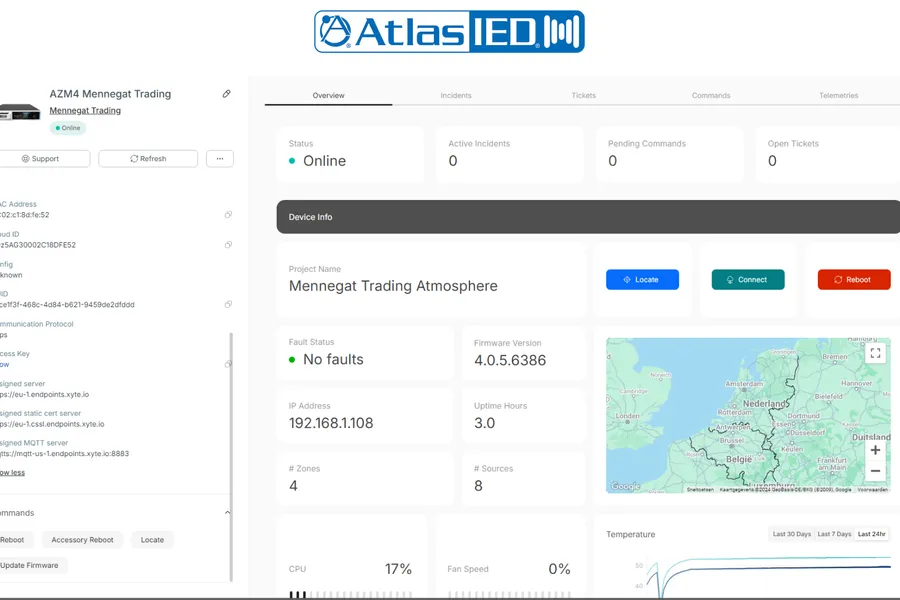This screenshot has width=900, height=600.
Task: Click the Fan Speed bar
Action: (509, 595)
